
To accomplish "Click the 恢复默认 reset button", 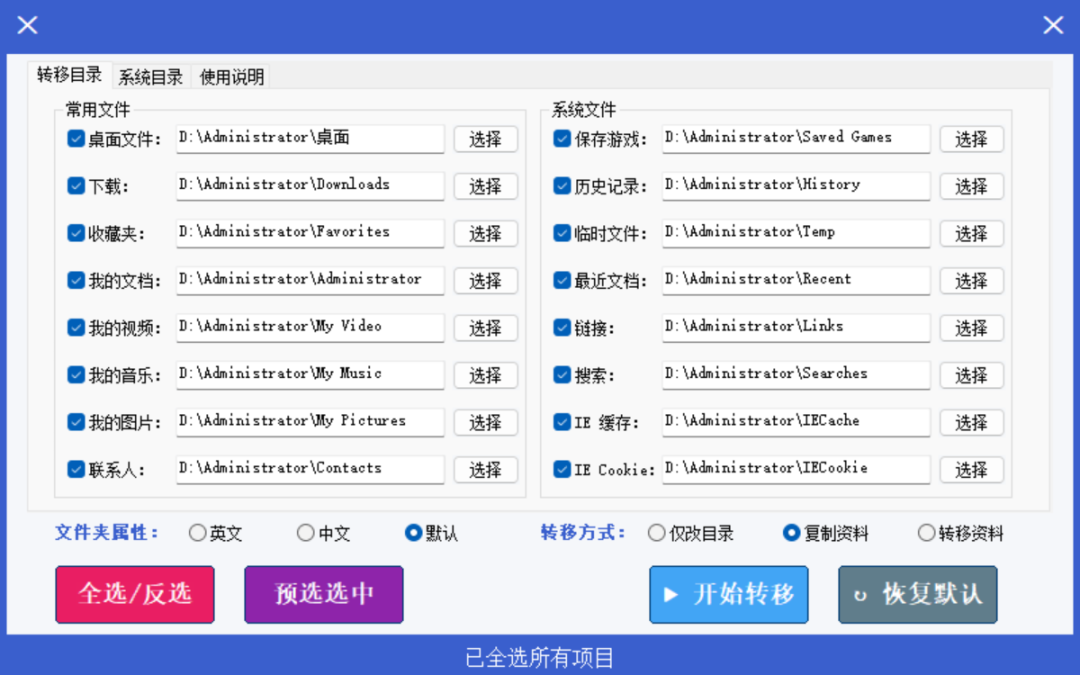I will click(x=917, y=594).
